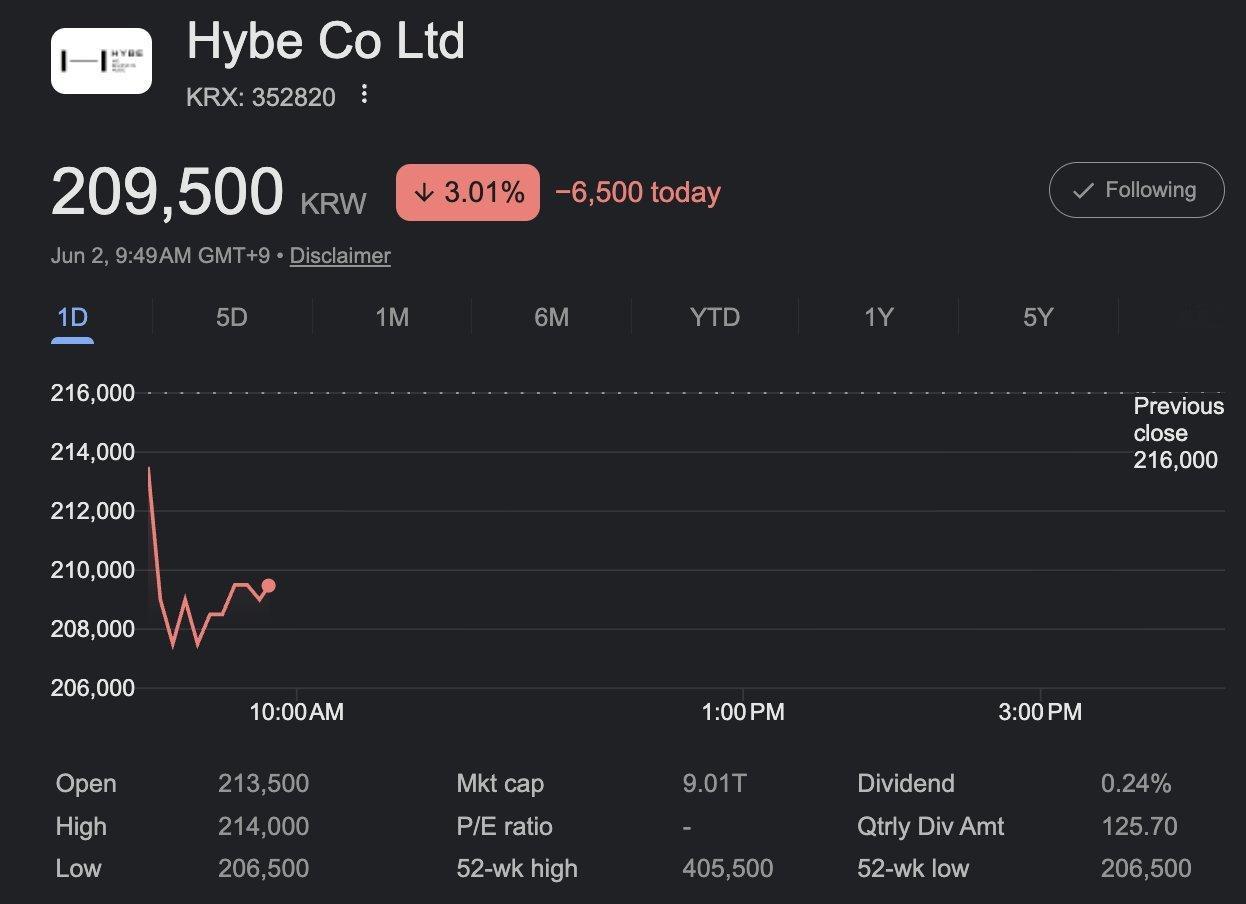Click the 1:00 PM axis label

click(x=743, y=712)
